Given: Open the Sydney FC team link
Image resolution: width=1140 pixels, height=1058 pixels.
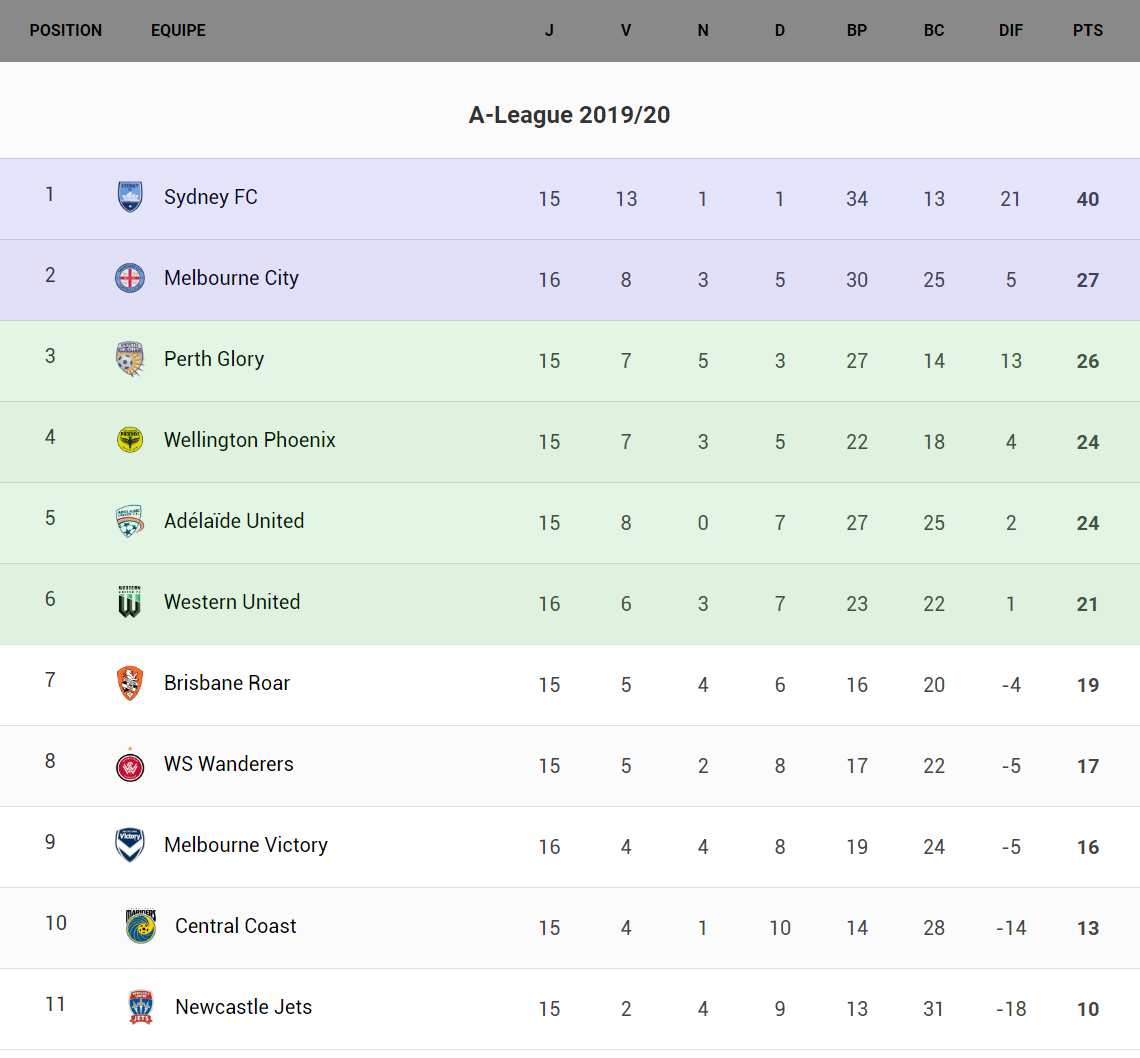Looking at the screenshot, I should (211, 197).
